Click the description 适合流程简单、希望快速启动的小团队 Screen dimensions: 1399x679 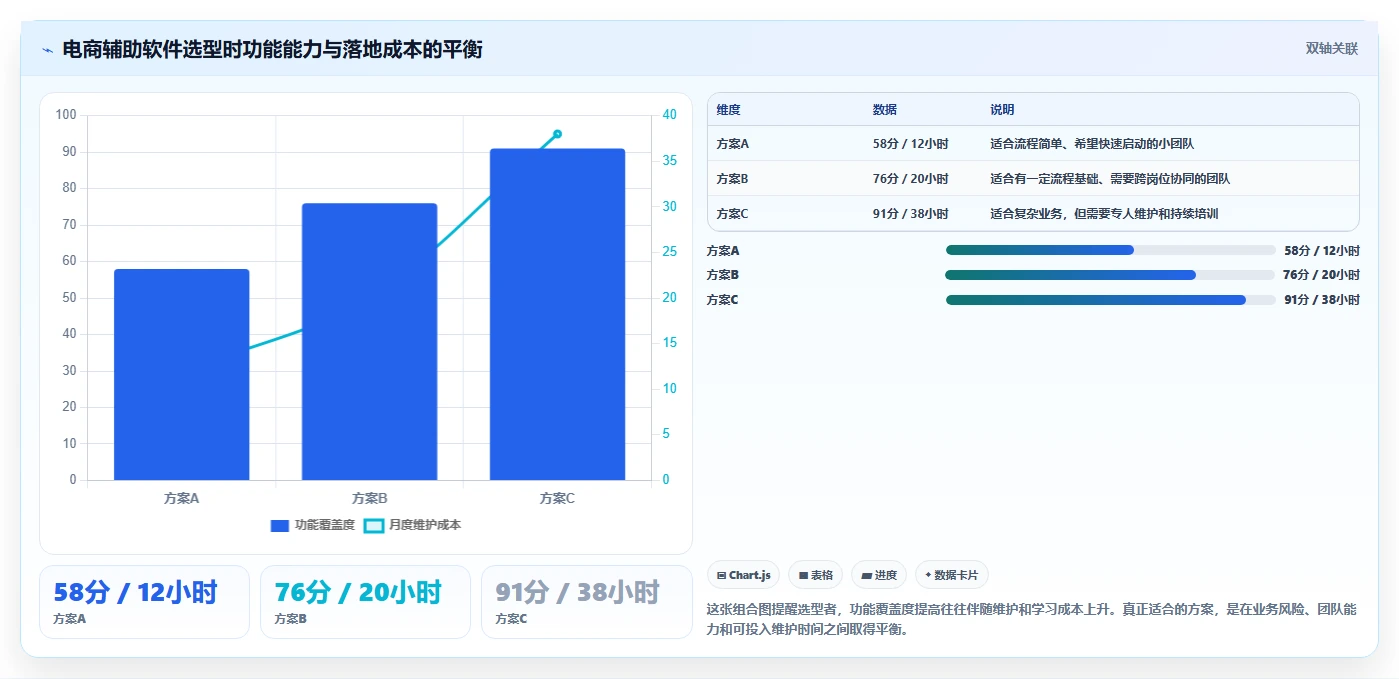[x=1092, y=144]
